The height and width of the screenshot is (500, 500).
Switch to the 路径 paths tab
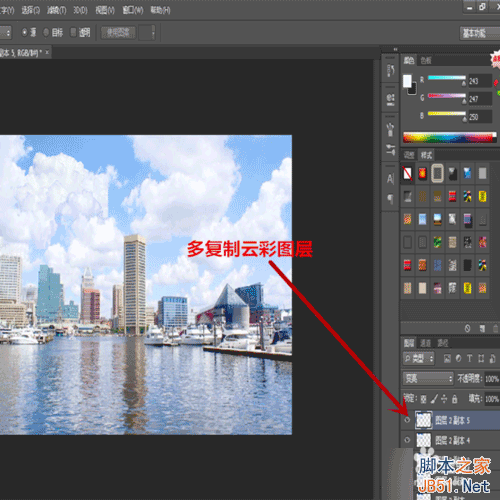tap(443, 343)
